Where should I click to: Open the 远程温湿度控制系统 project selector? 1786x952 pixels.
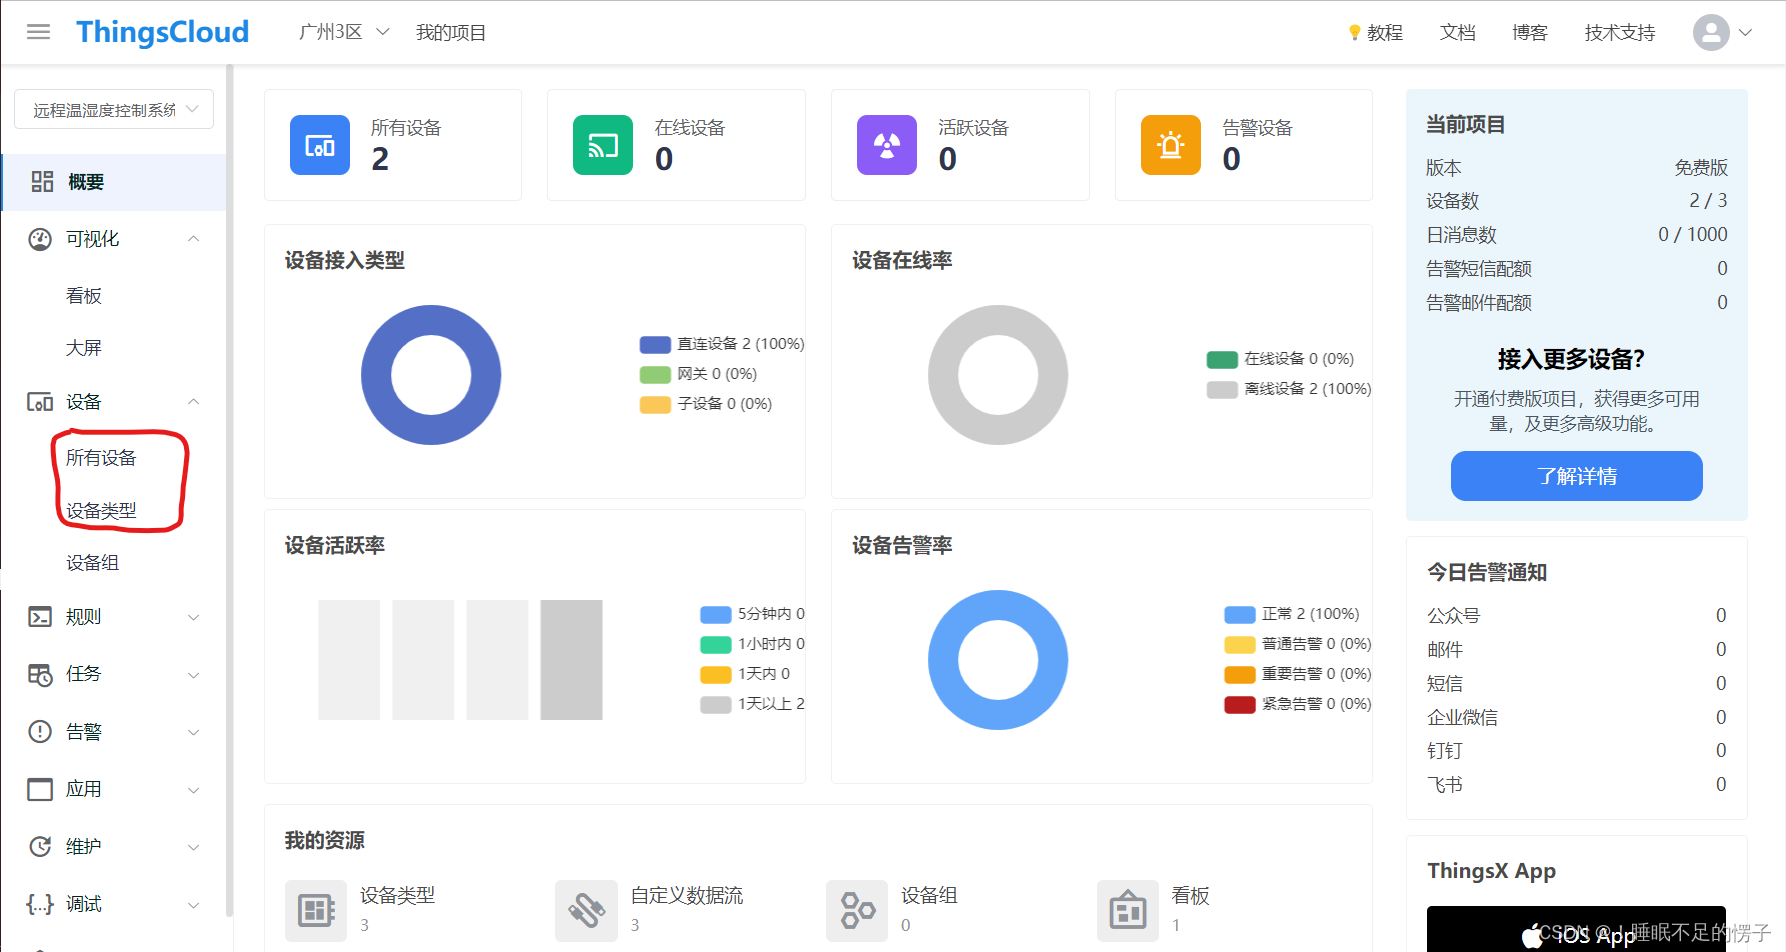(114, 110)
